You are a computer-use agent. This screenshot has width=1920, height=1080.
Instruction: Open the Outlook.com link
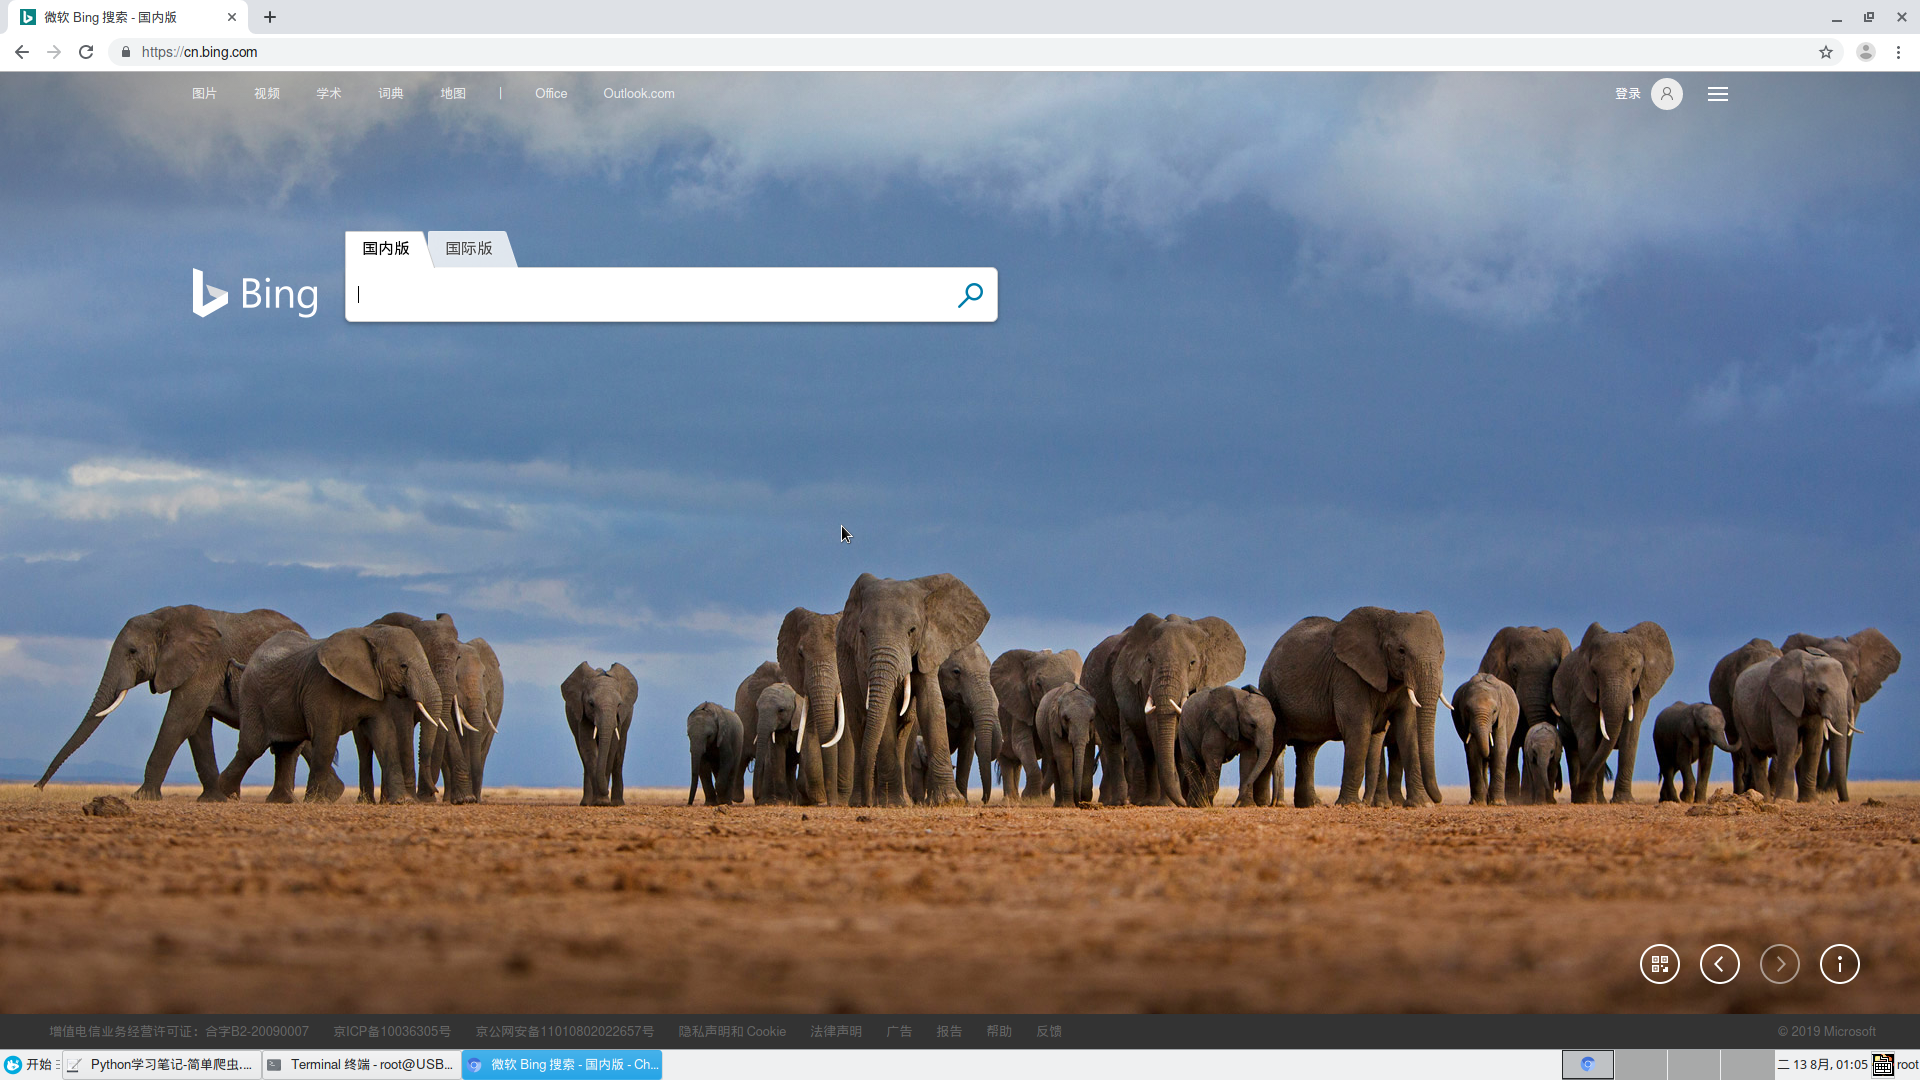tap(638, 93)
